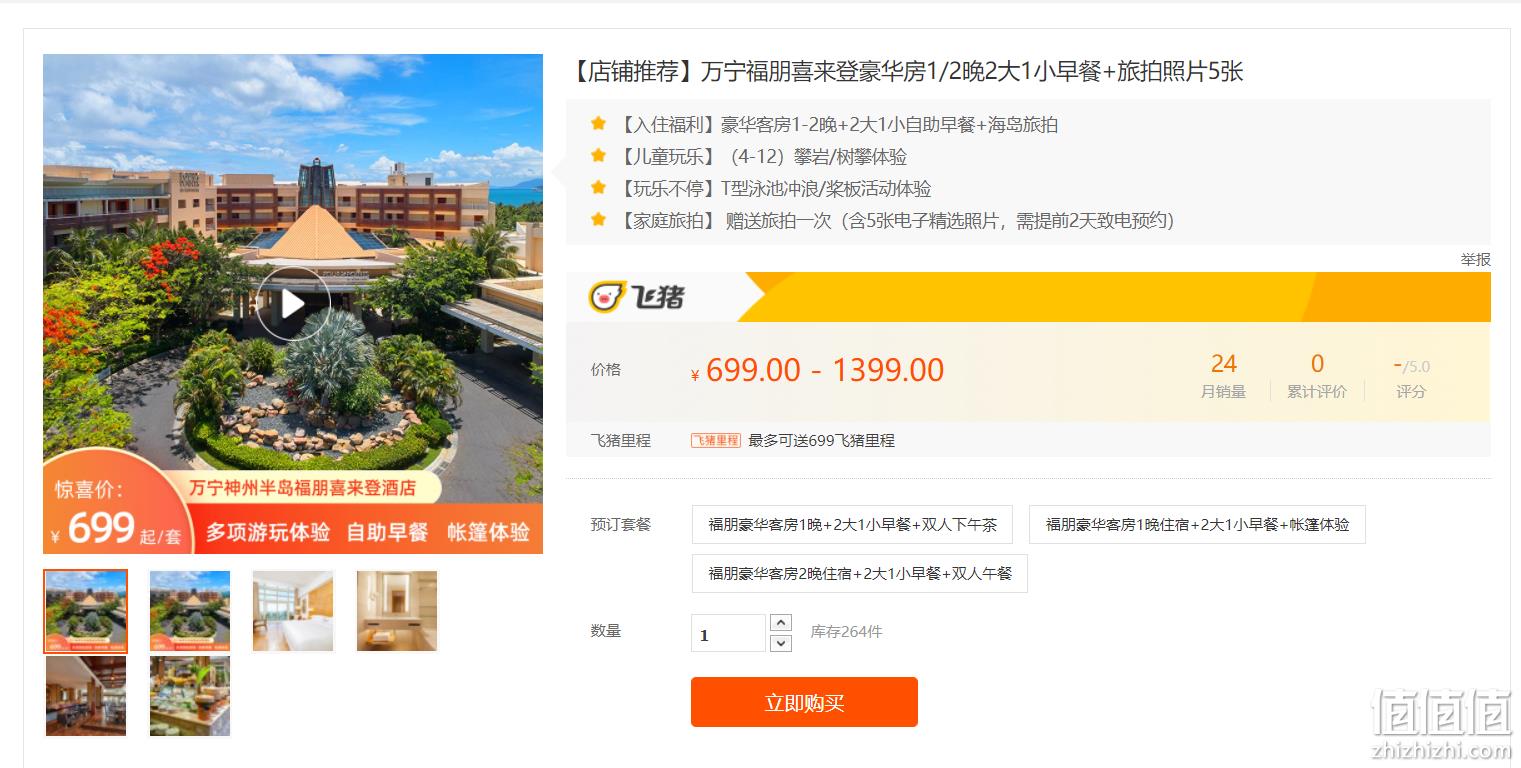Click the 立即购买 button
The width and height of the screenshot is (1521, 768).
click(804, 702)
